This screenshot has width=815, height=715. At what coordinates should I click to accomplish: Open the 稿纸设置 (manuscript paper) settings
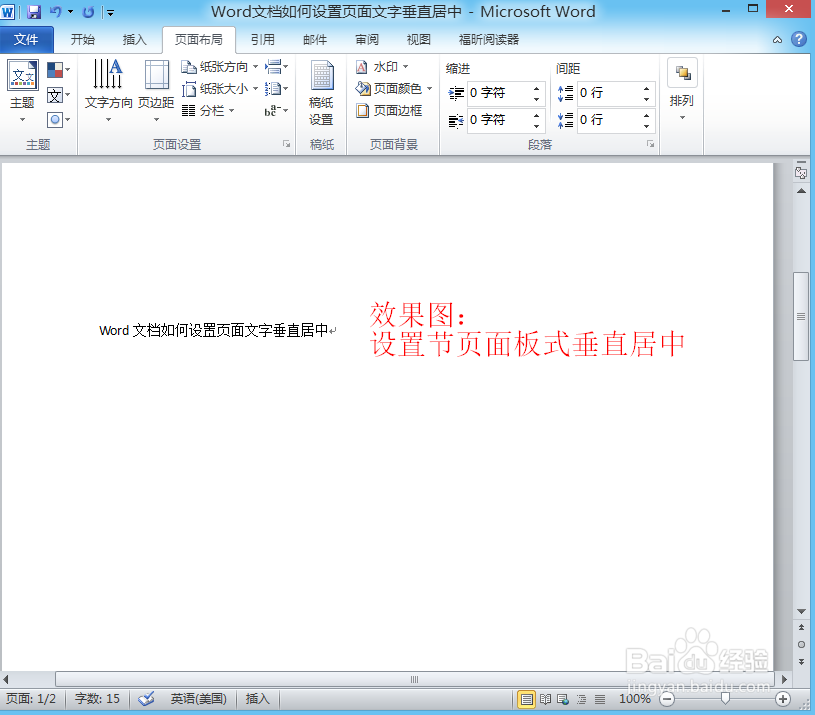point(321,88)
